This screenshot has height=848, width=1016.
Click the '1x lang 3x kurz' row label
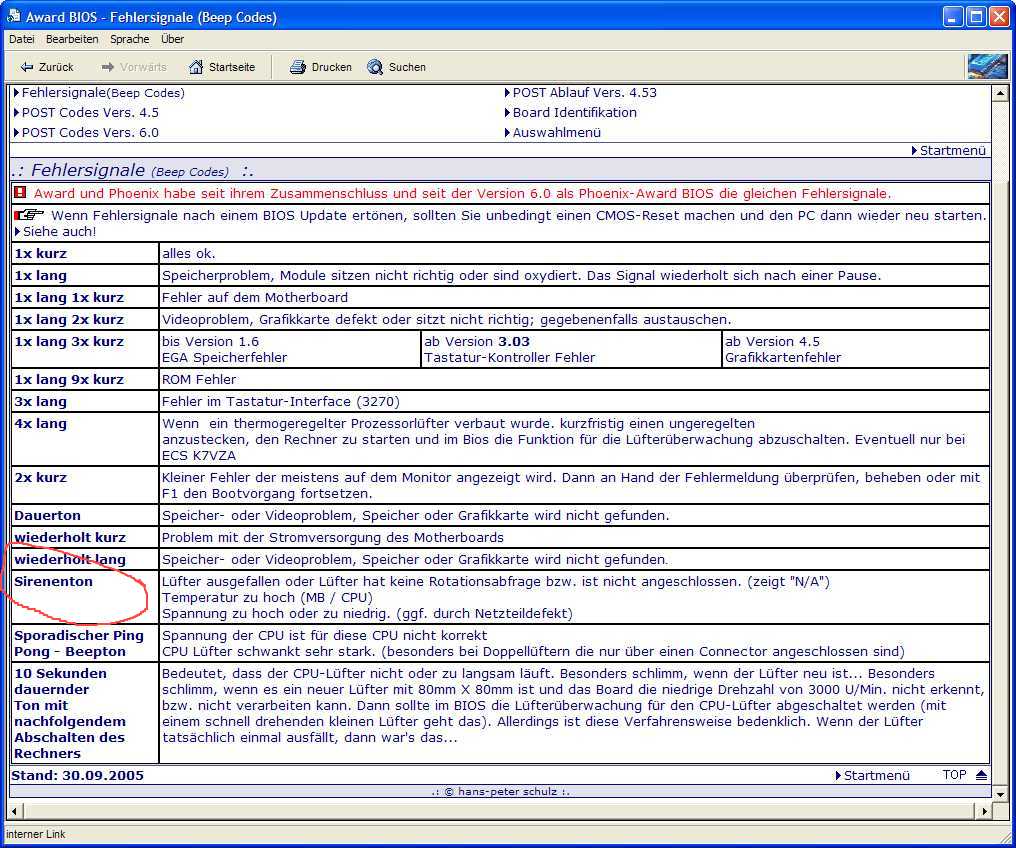pos(69,341)
